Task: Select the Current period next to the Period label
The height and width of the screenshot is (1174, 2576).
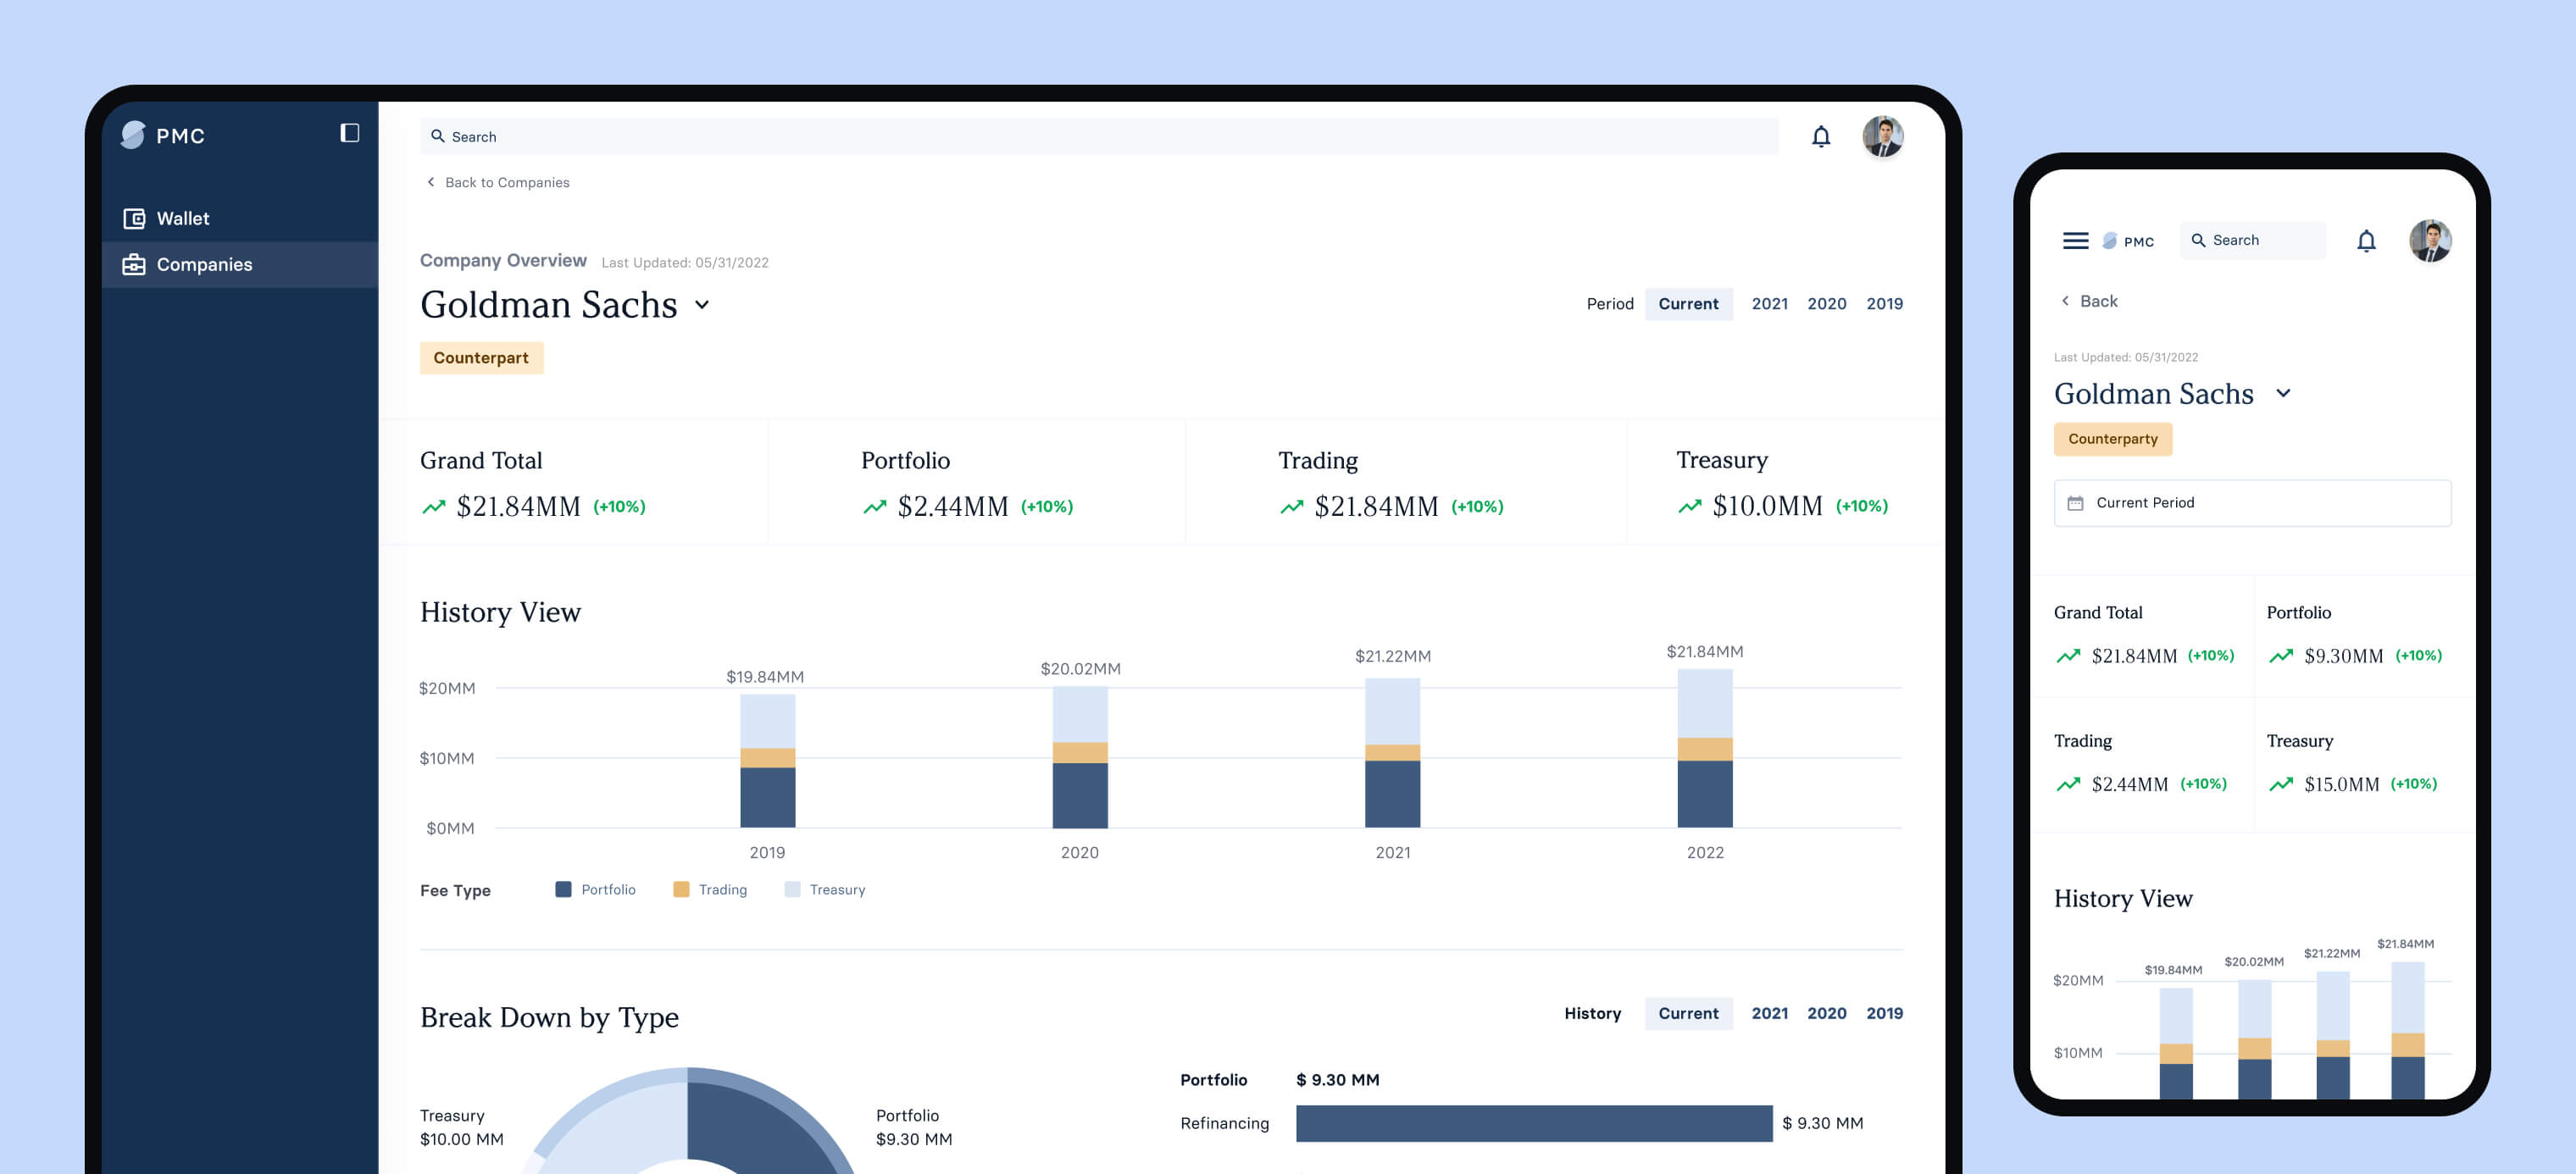Action: pyautogui.click(x=1687, y=304)
